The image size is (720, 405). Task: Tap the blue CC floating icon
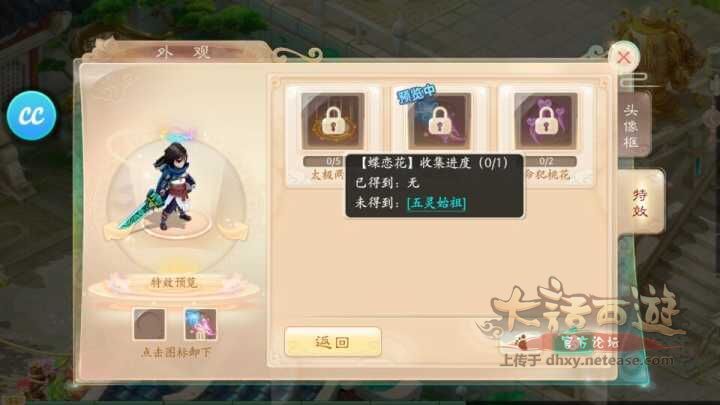tap(32, 116)
